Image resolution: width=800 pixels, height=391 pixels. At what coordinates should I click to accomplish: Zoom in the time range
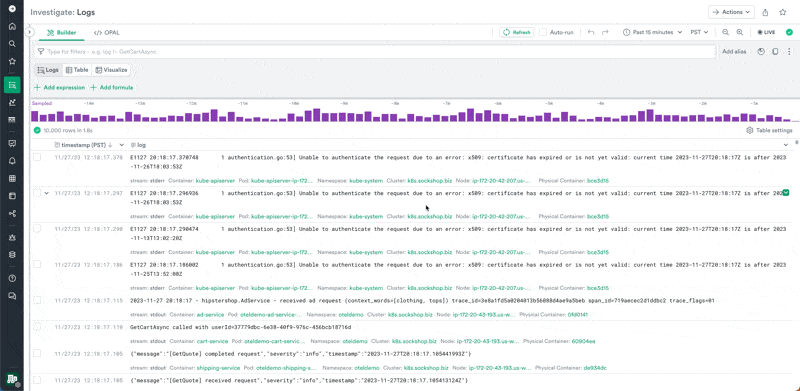click(x=740, y=32)
